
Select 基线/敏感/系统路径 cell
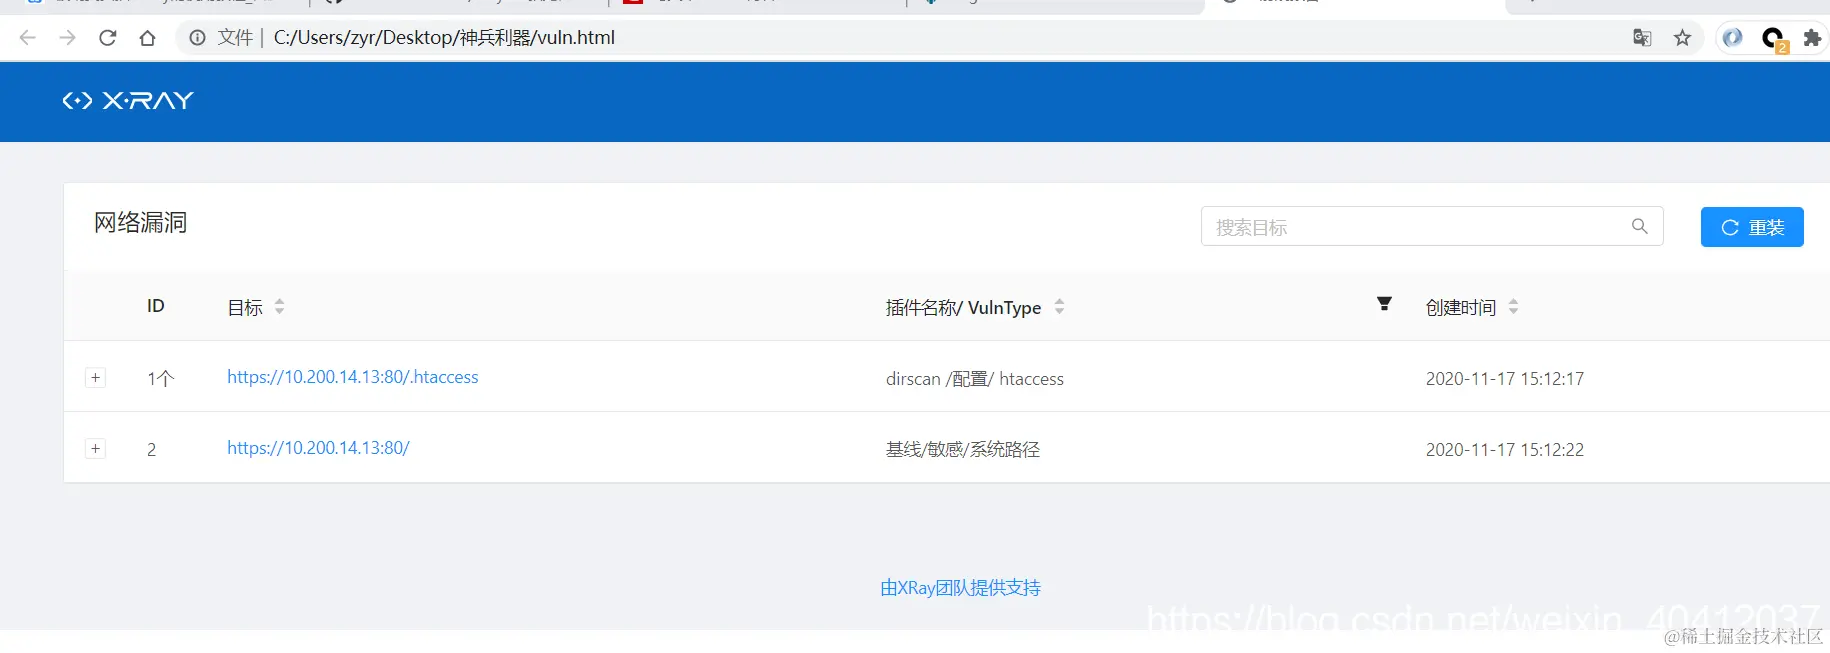tap(963, 450)
